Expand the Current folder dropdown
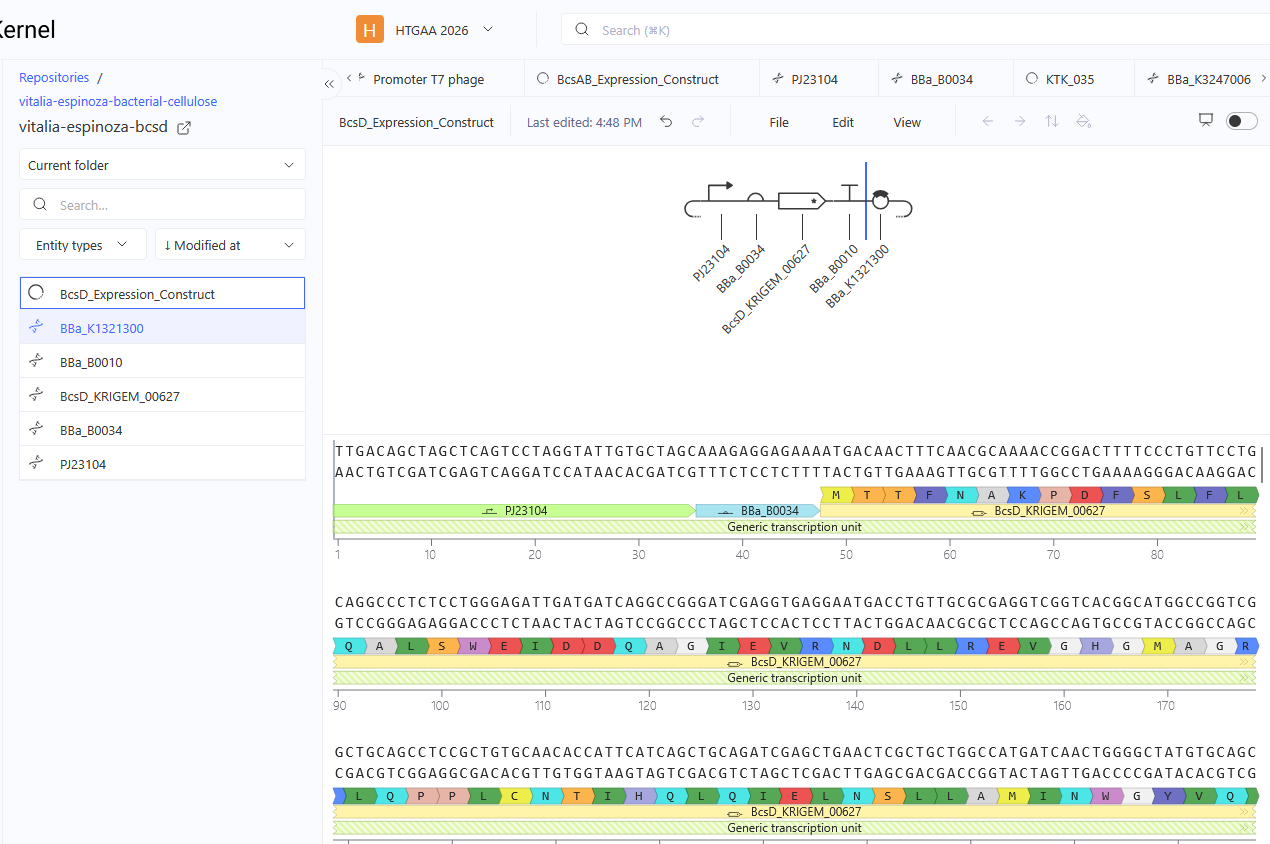Screen dimensions: 1270x844 (x=162, y=165)
